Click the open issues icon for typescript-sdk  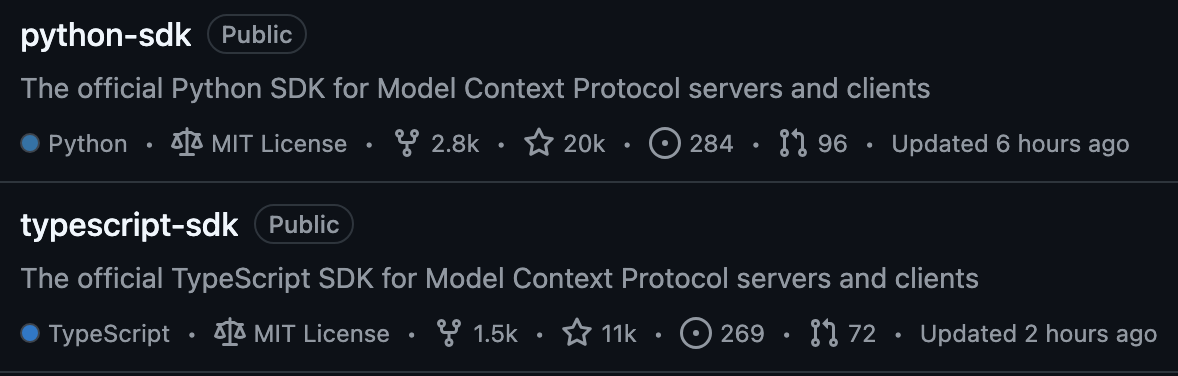696,332
